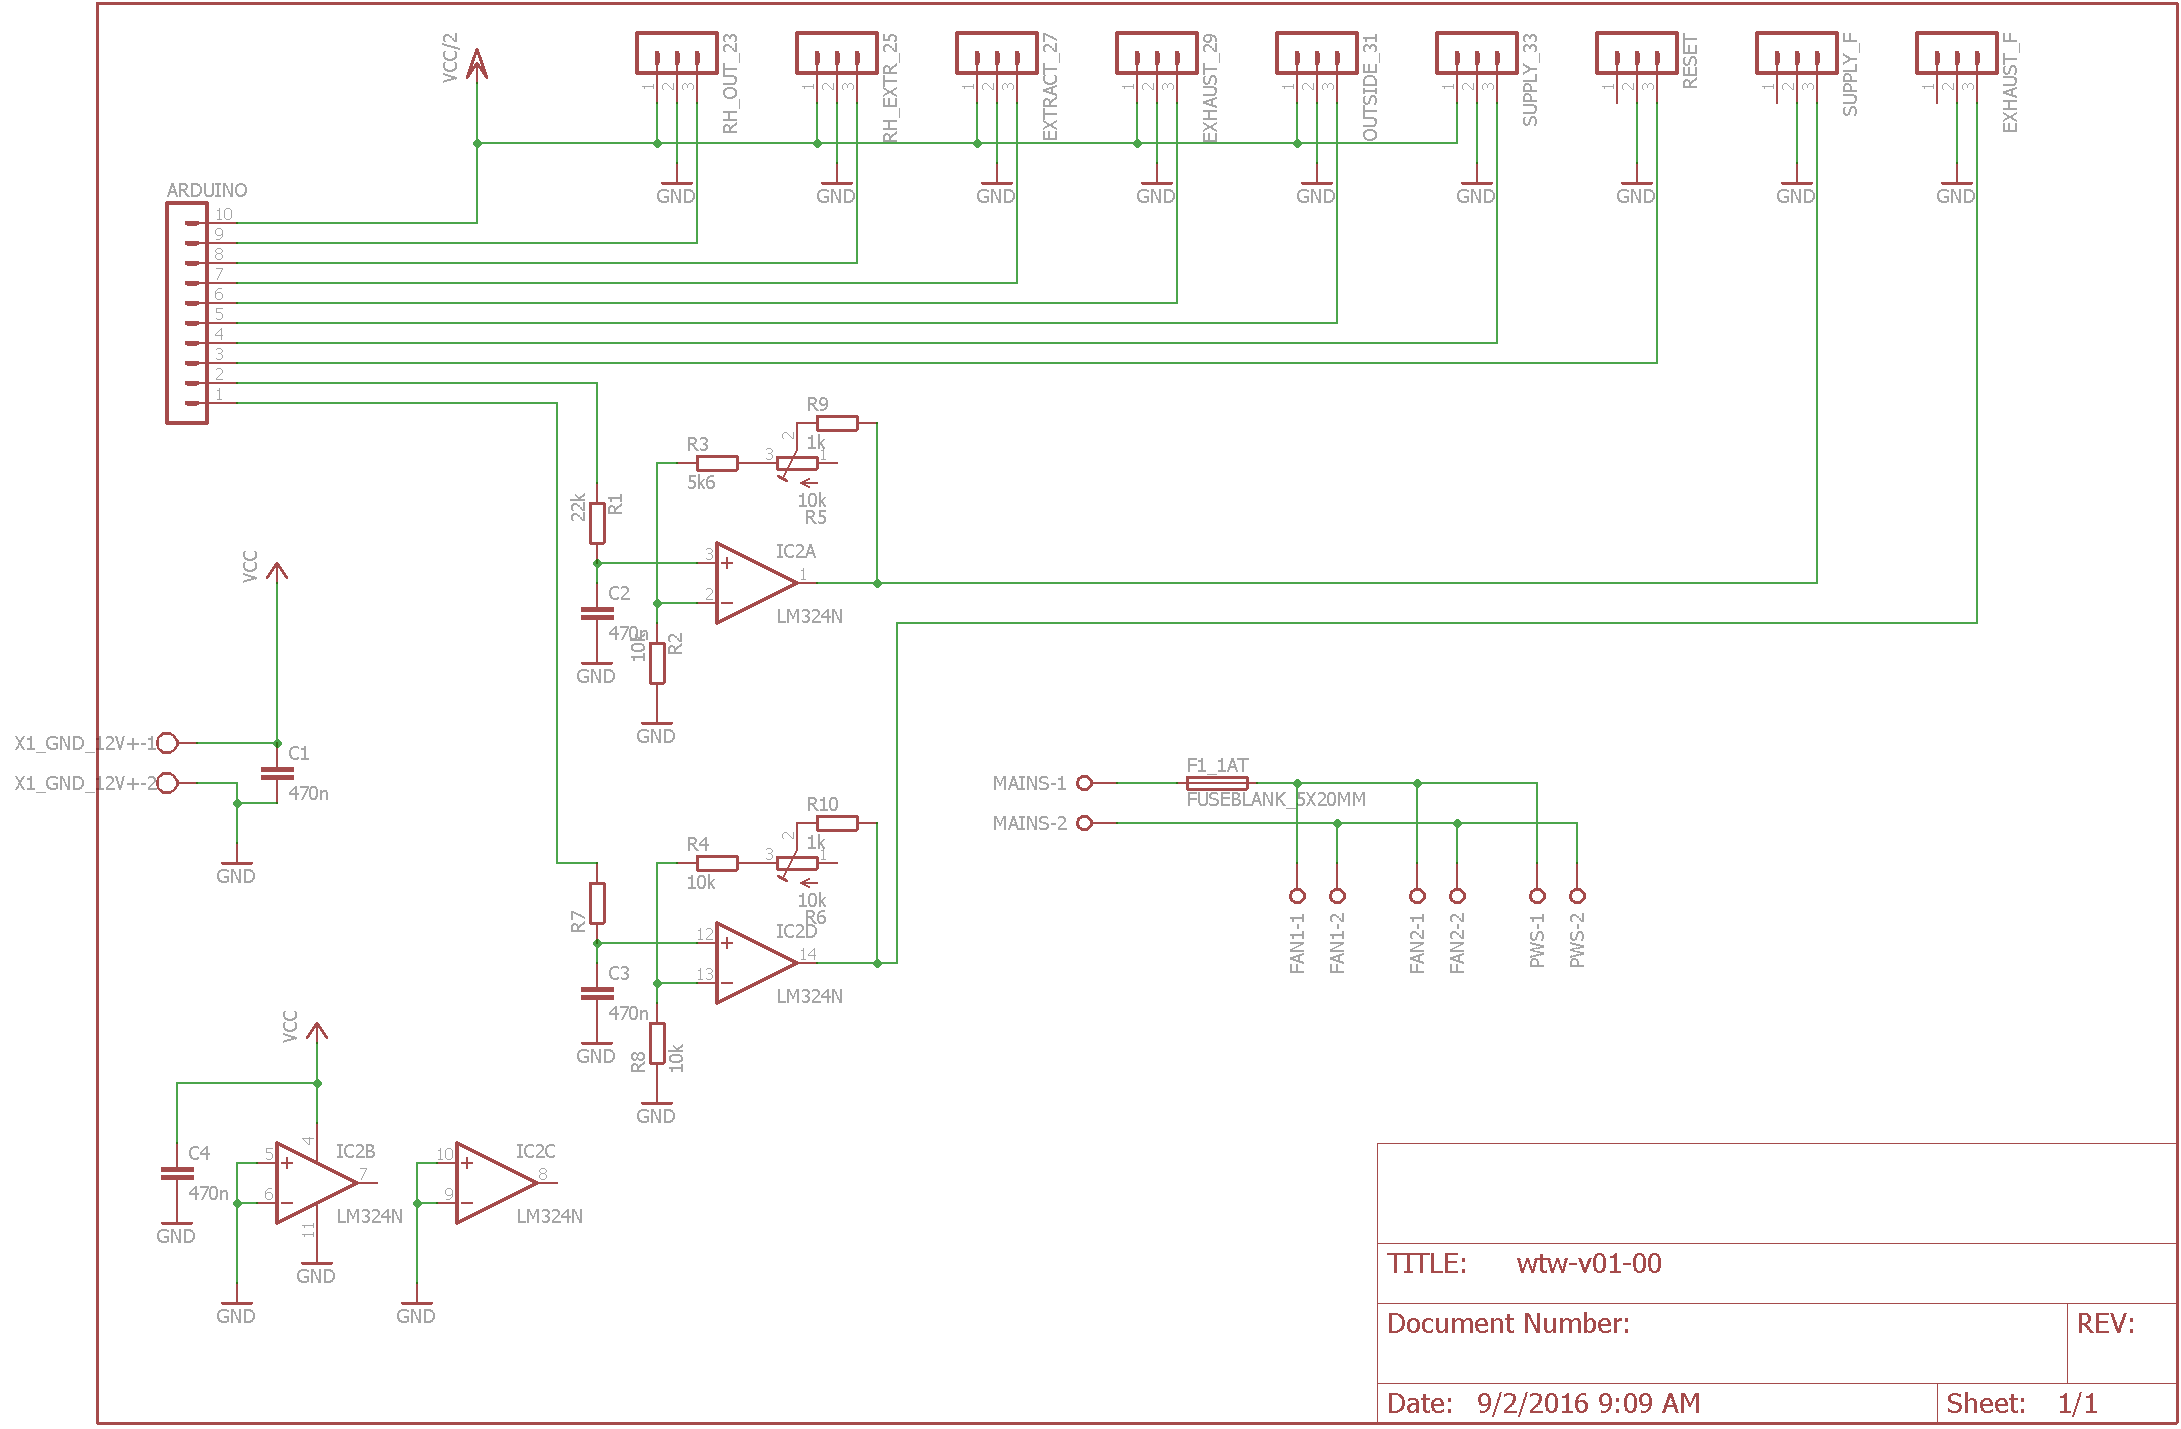
Task: Select the MAINS-1 terminal pad
Action: [x=1084, y=783]
